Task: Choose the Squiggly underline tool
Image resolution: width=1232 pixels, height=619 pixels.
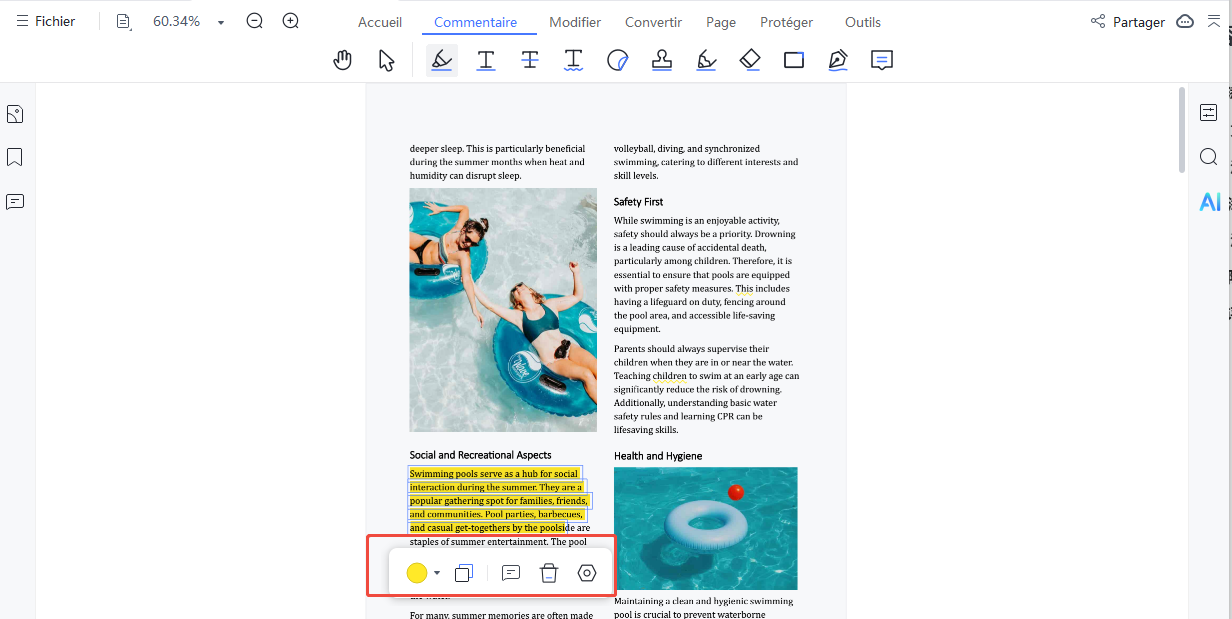Action: coord(573,60)
